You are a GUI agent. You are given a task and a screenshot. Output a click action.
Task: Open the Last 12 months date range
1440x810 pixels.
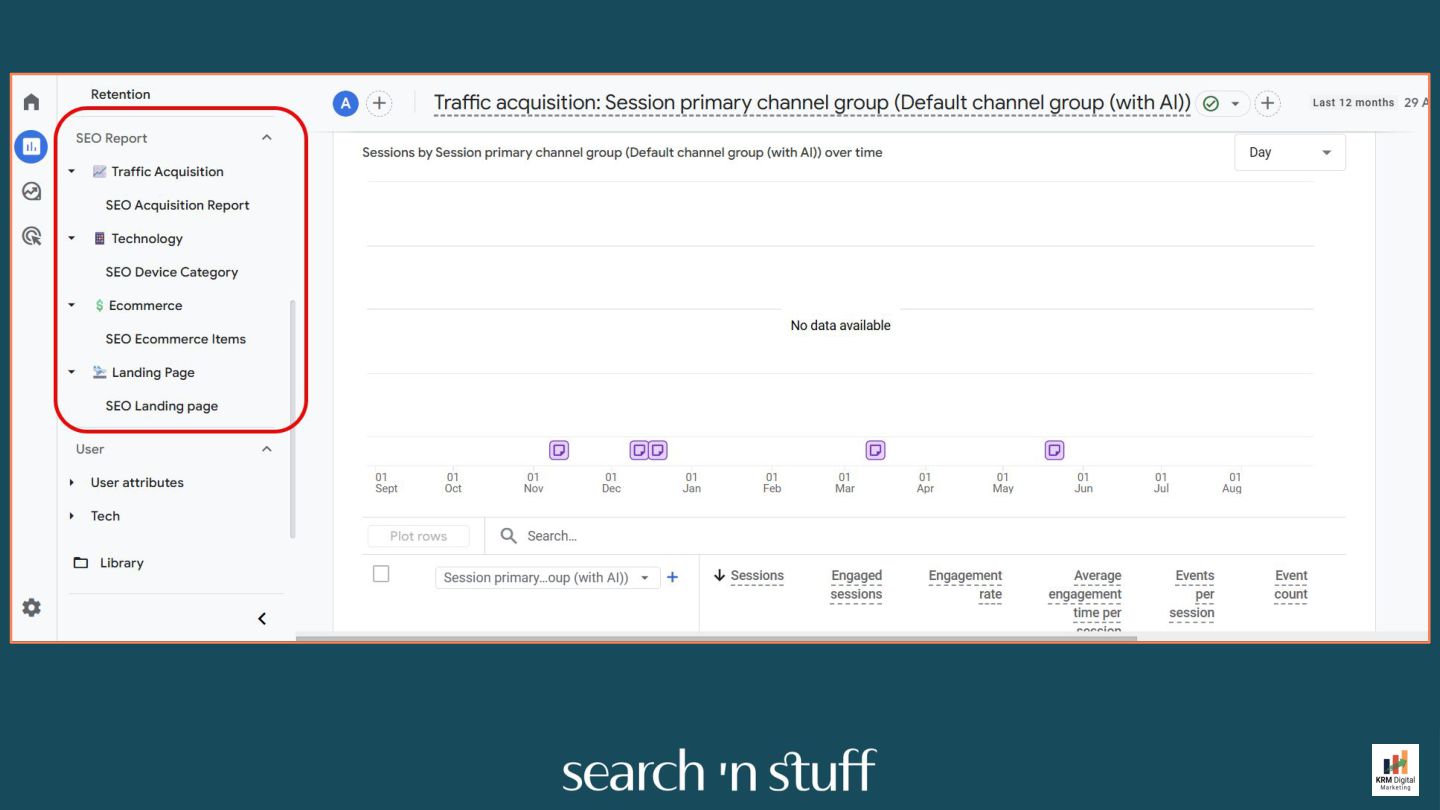pos(1353,103)
